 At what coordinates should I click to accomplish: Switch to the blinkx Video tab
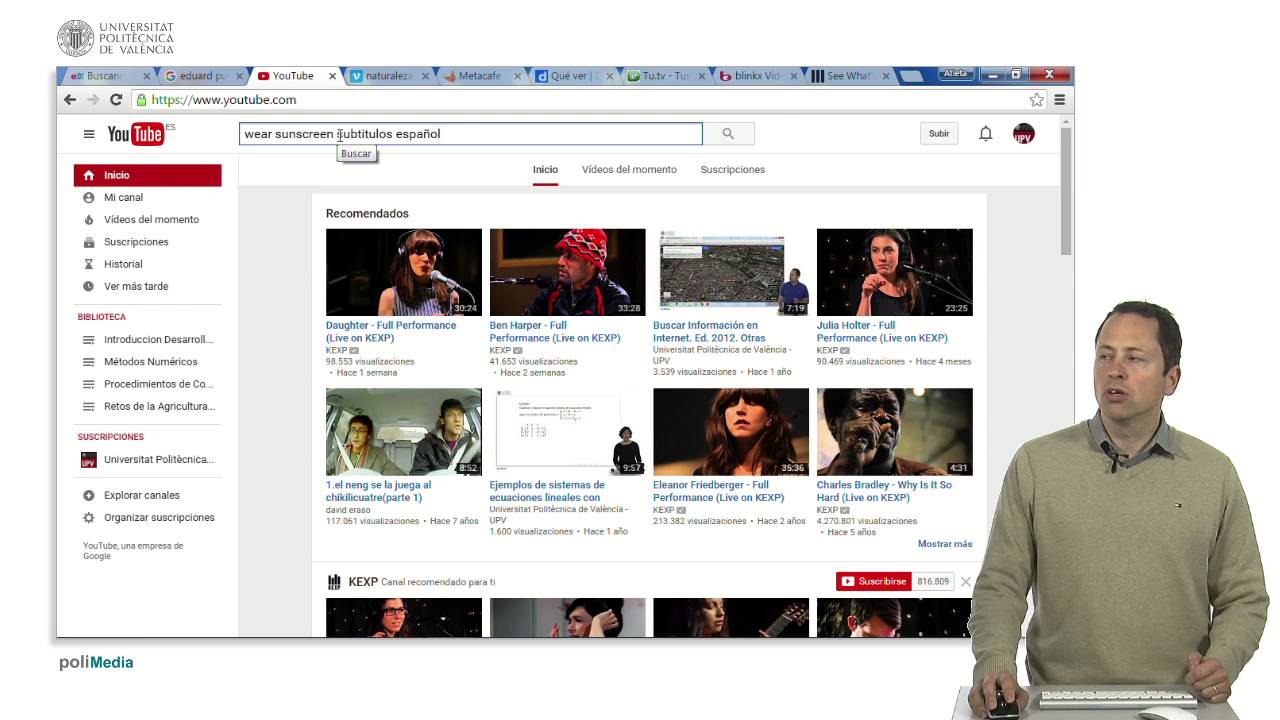758,76
